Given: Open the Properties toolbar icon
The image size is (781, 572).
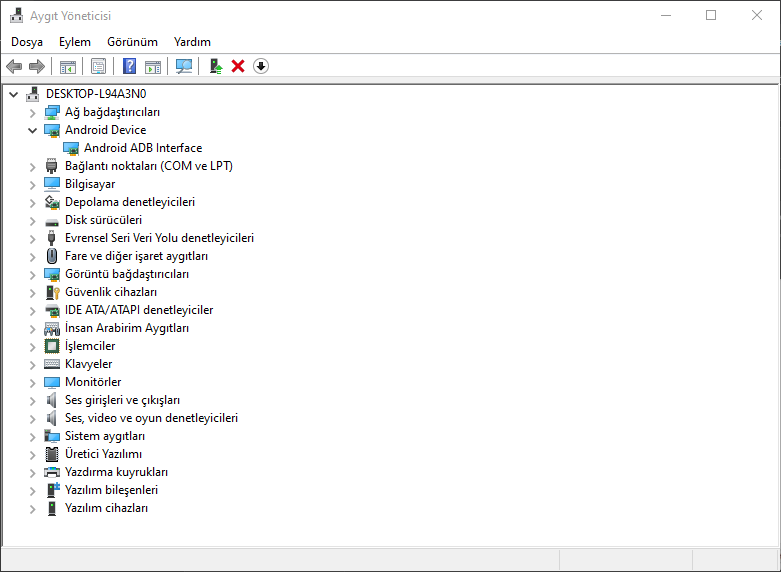Looking at the screenshot, I should click(x=99, y=66).
